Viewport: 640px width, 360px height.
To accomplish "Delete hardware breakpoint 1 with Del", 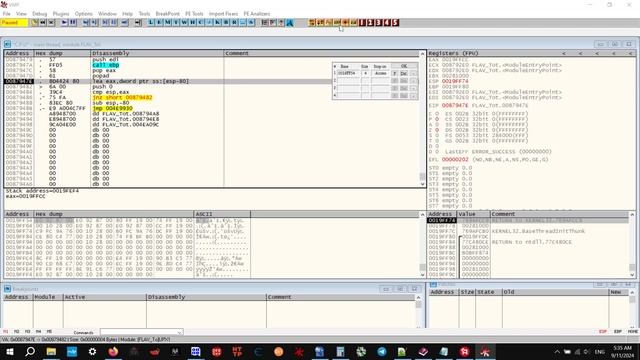I will pyautogui.click(x=404, y=73).
